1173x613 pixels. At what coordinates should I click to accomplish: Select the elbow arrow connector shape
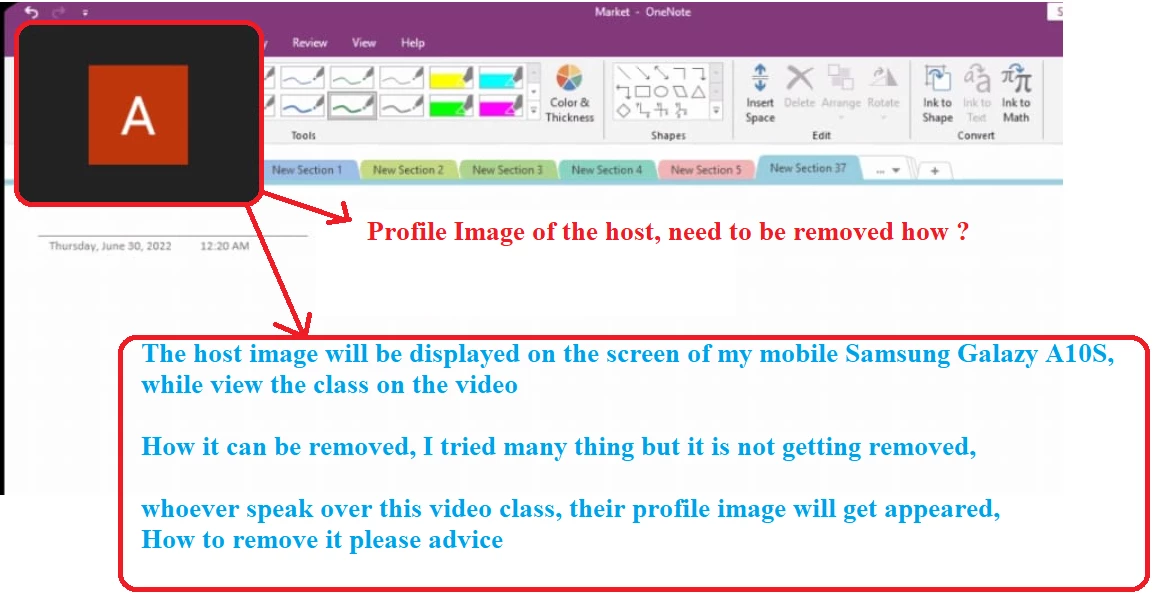click(x=698, y=73)
